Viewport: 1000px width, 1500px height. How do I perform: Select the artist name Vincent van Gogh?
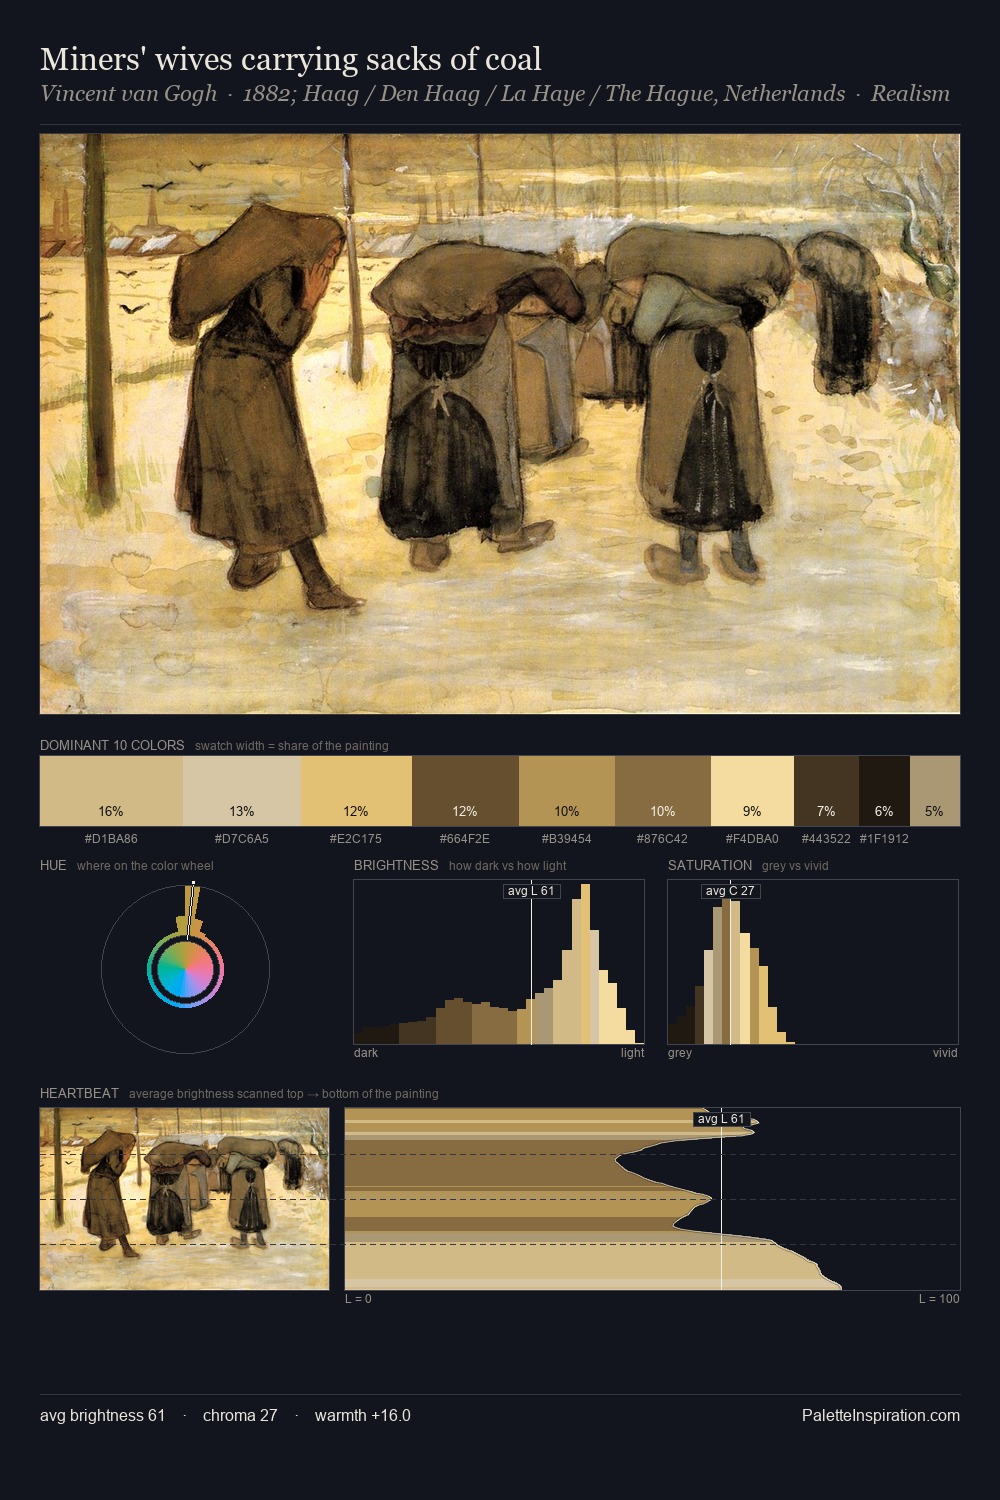click(128, 94)
